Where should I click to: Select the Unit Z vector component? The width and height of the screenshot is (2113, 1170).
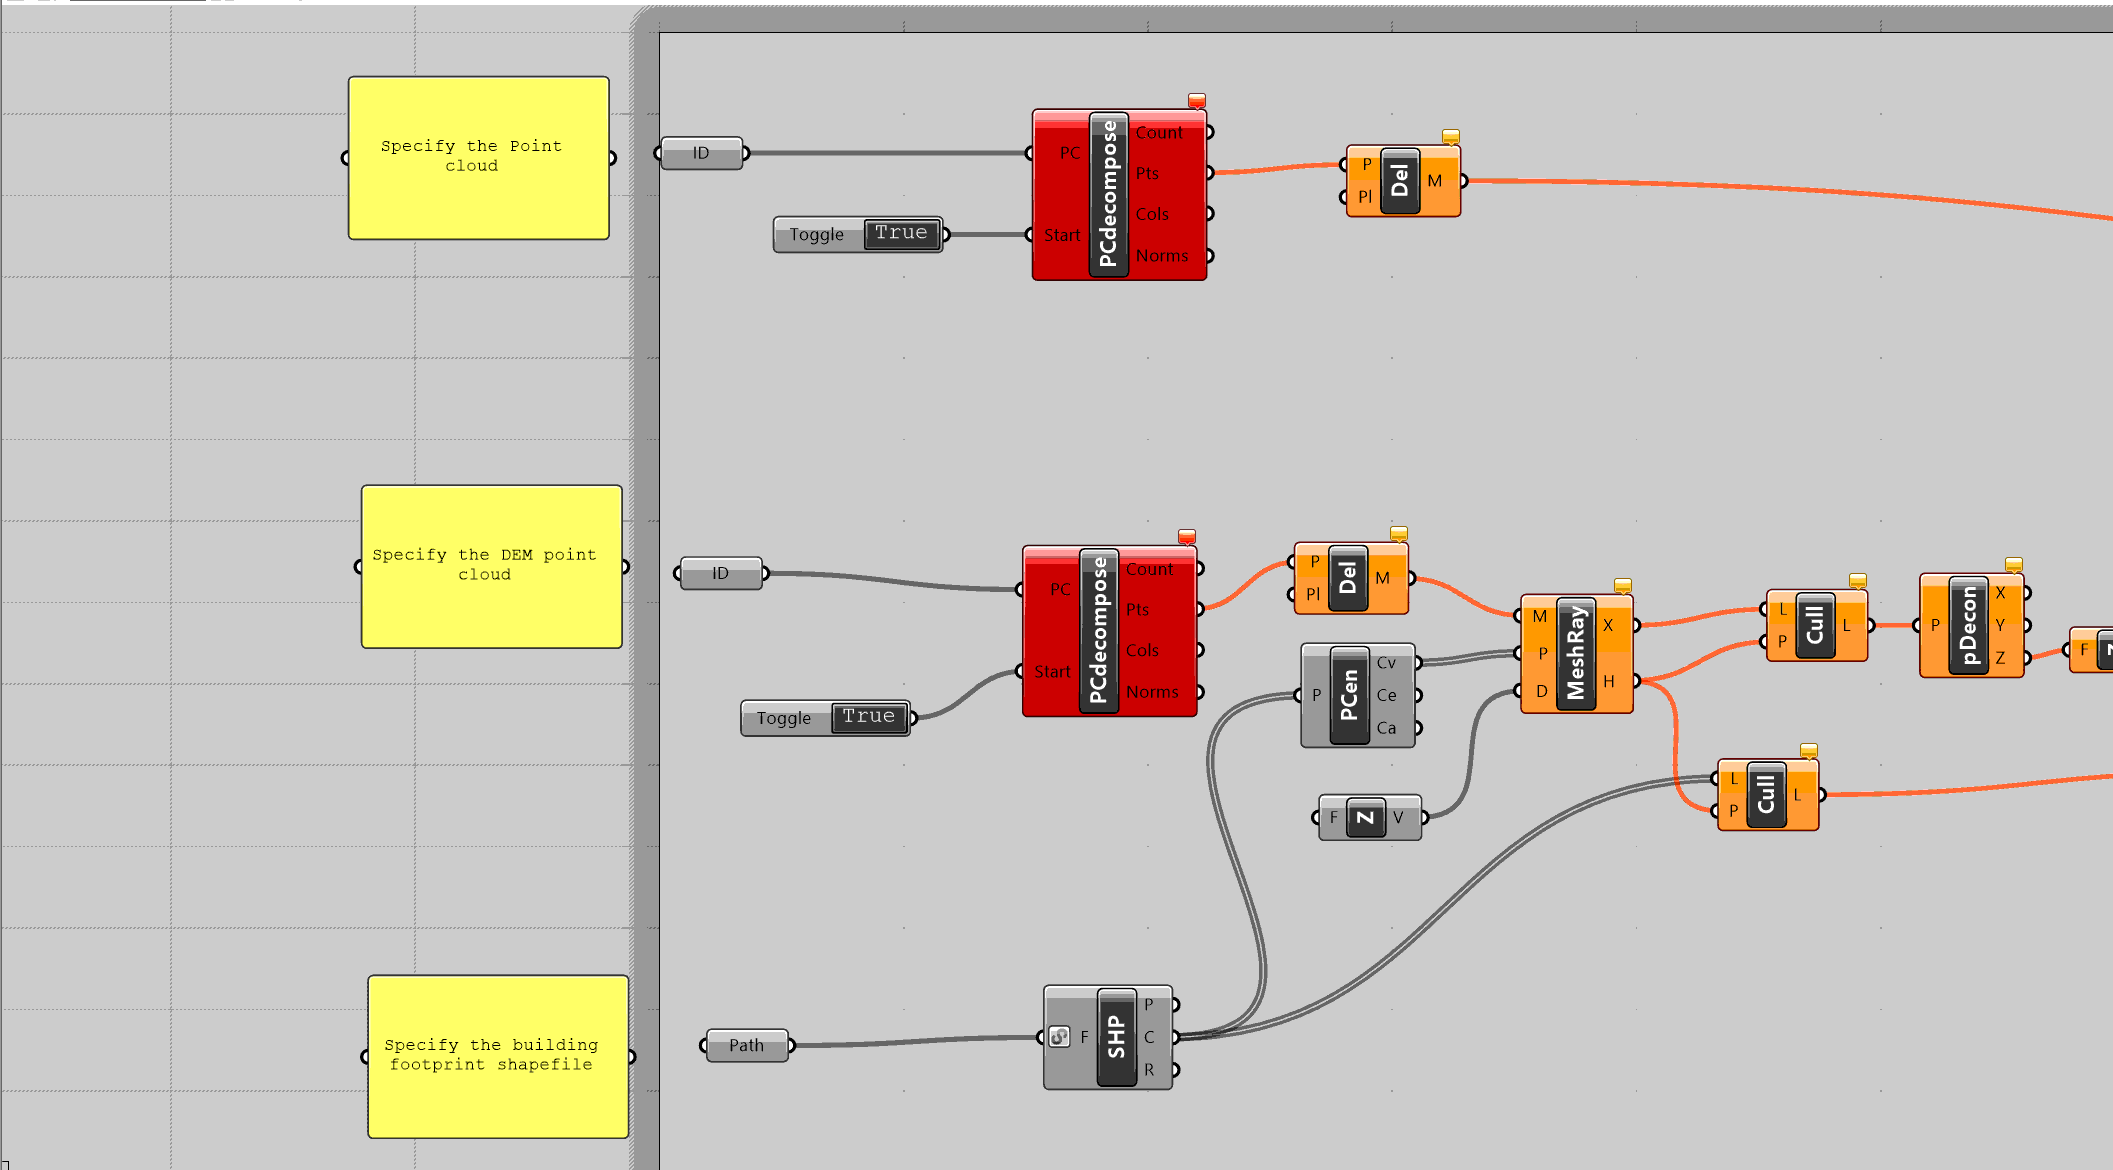pyautogui.click(x=1365, y=817)
